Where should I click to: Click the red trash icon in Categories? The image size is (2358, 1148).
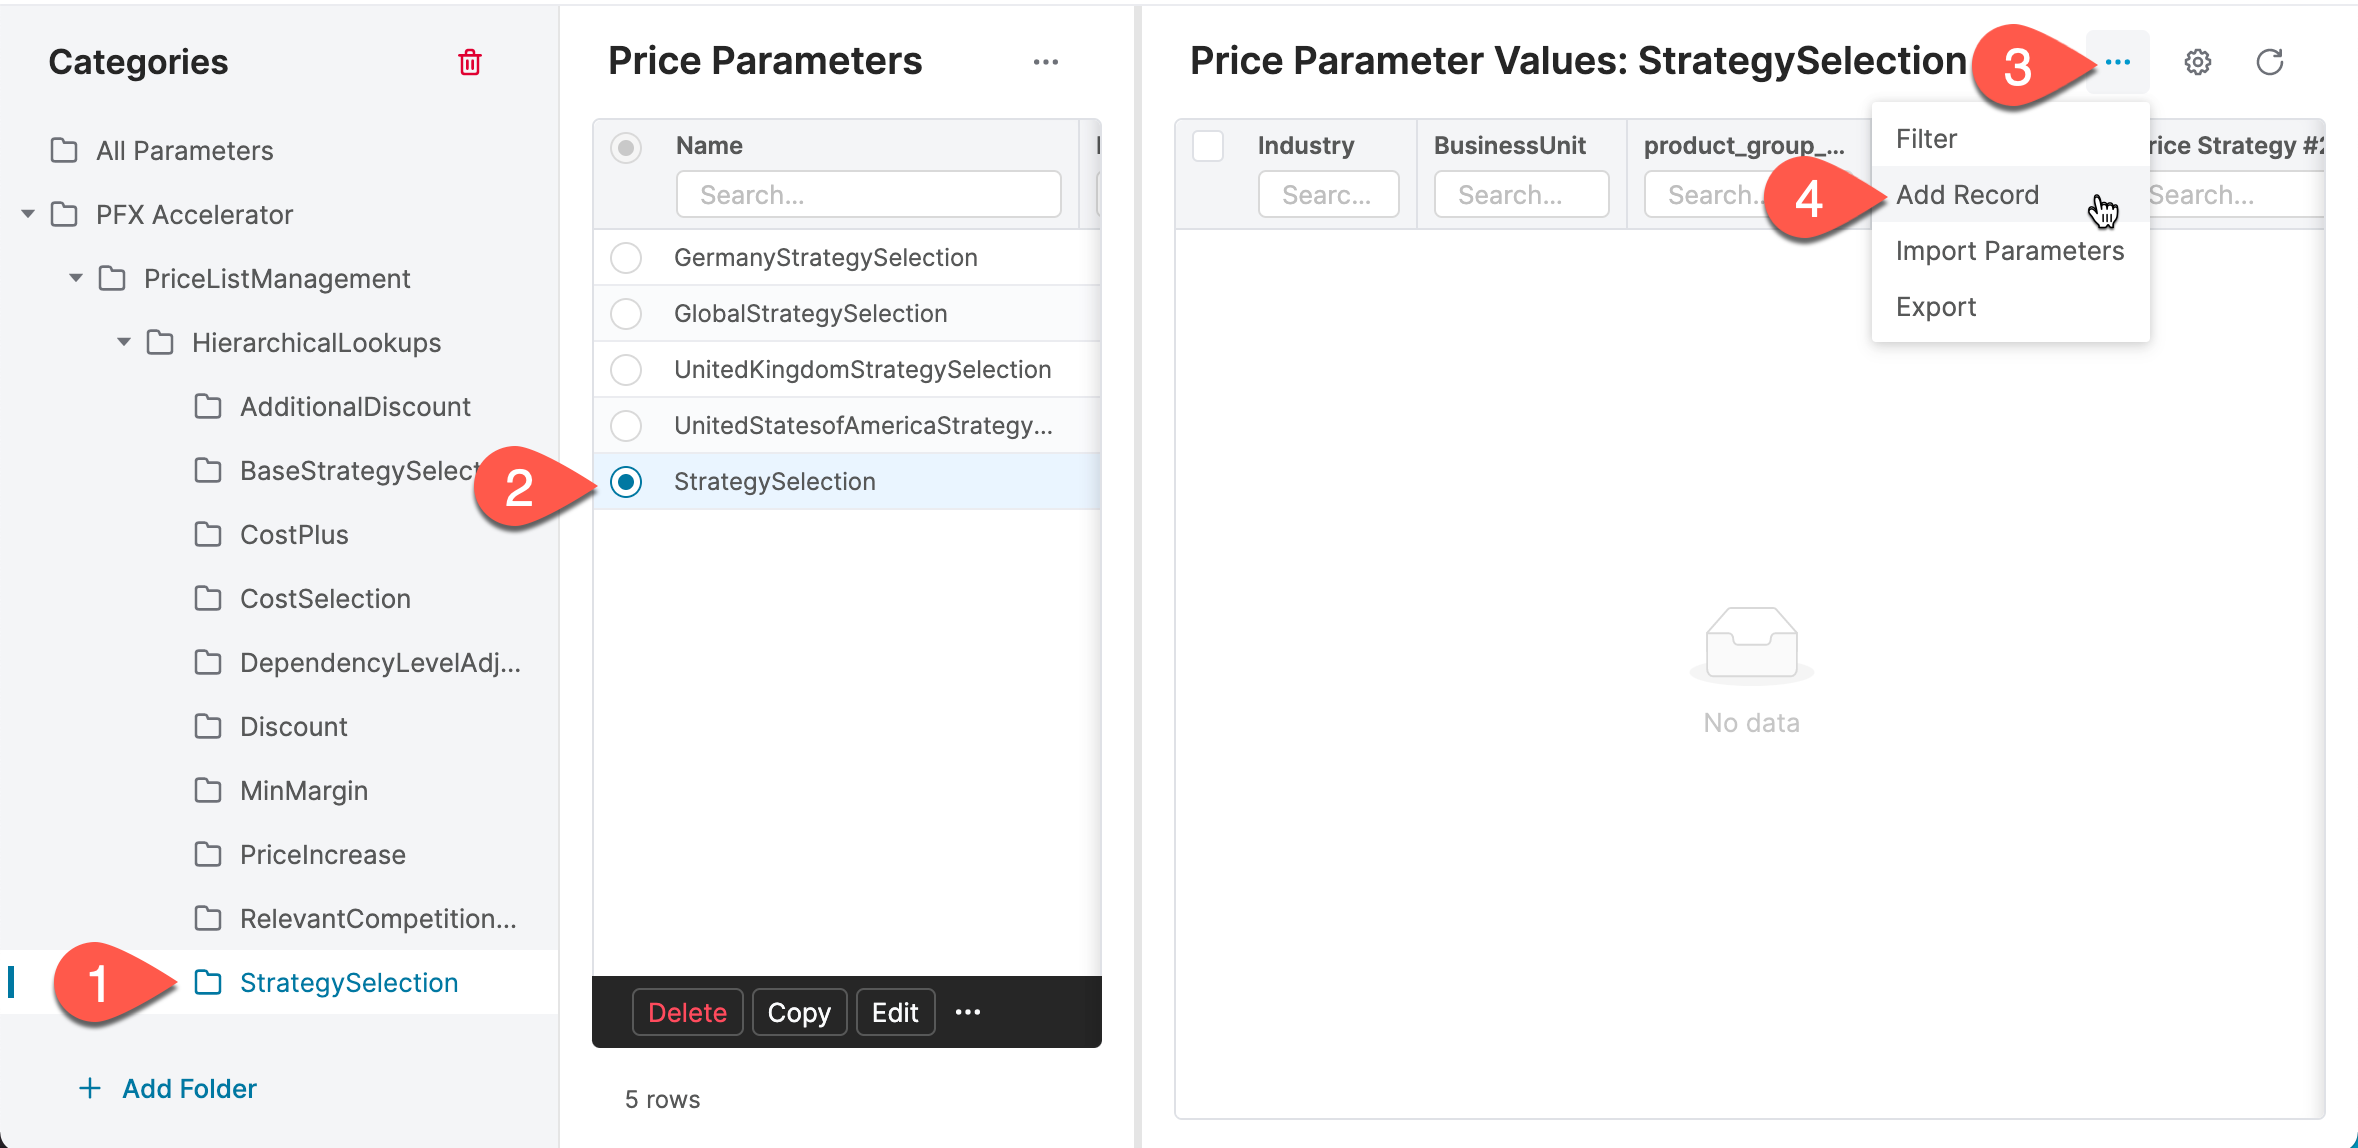coord(469,63)
